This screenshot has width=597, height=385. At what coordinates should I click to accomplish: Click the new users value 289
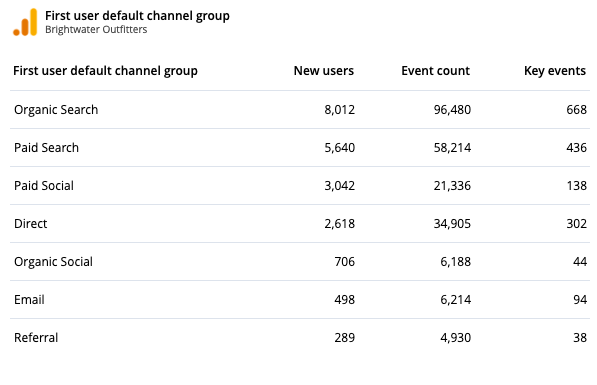pyautogui.click(x=345, y=338)
